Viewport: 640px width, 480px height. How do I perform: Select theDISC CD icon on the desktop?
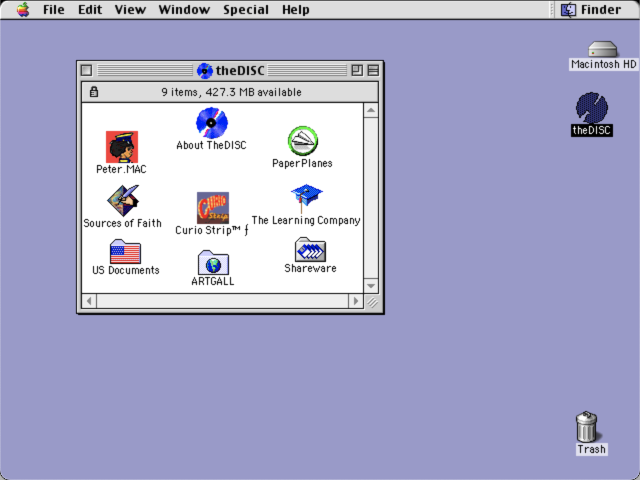click(x=592, y=108)
